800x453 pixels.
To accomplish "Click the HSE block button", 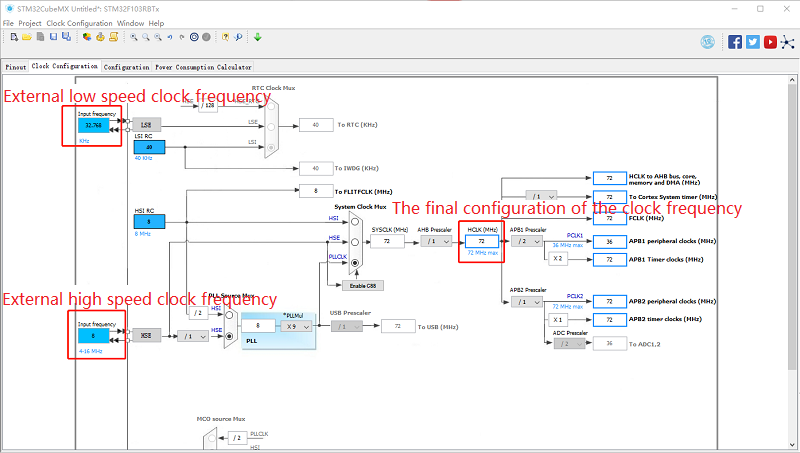I will coord(146,336).
